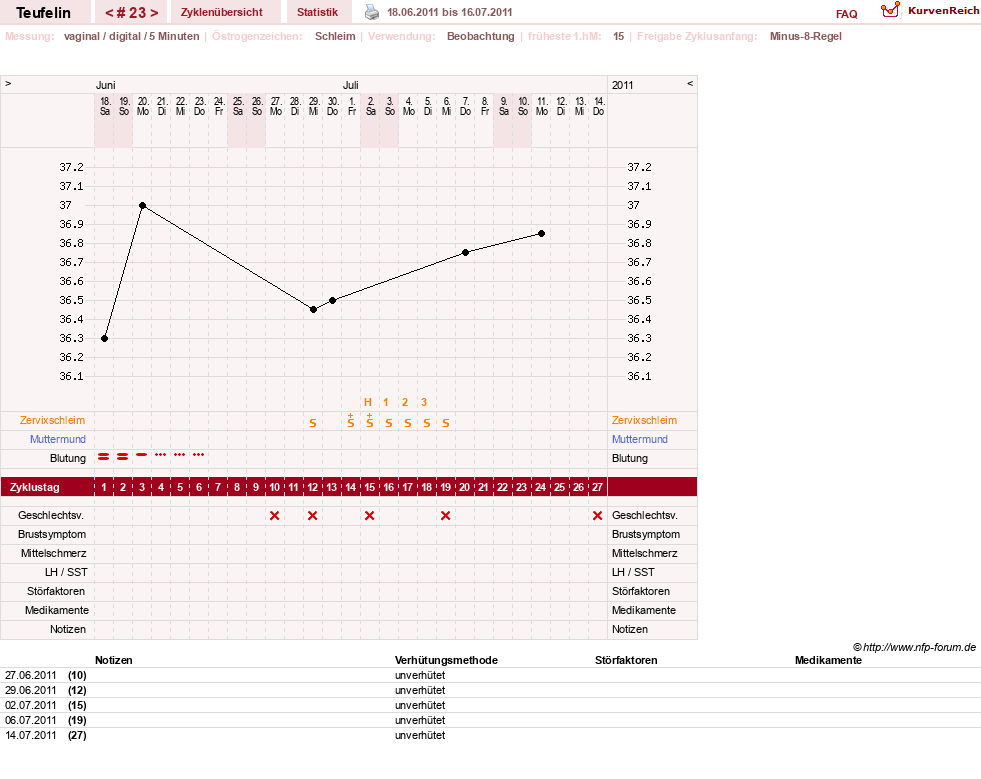Click intercourse X mark on cycle day 15
981x779 pixels.
point(369,516)
